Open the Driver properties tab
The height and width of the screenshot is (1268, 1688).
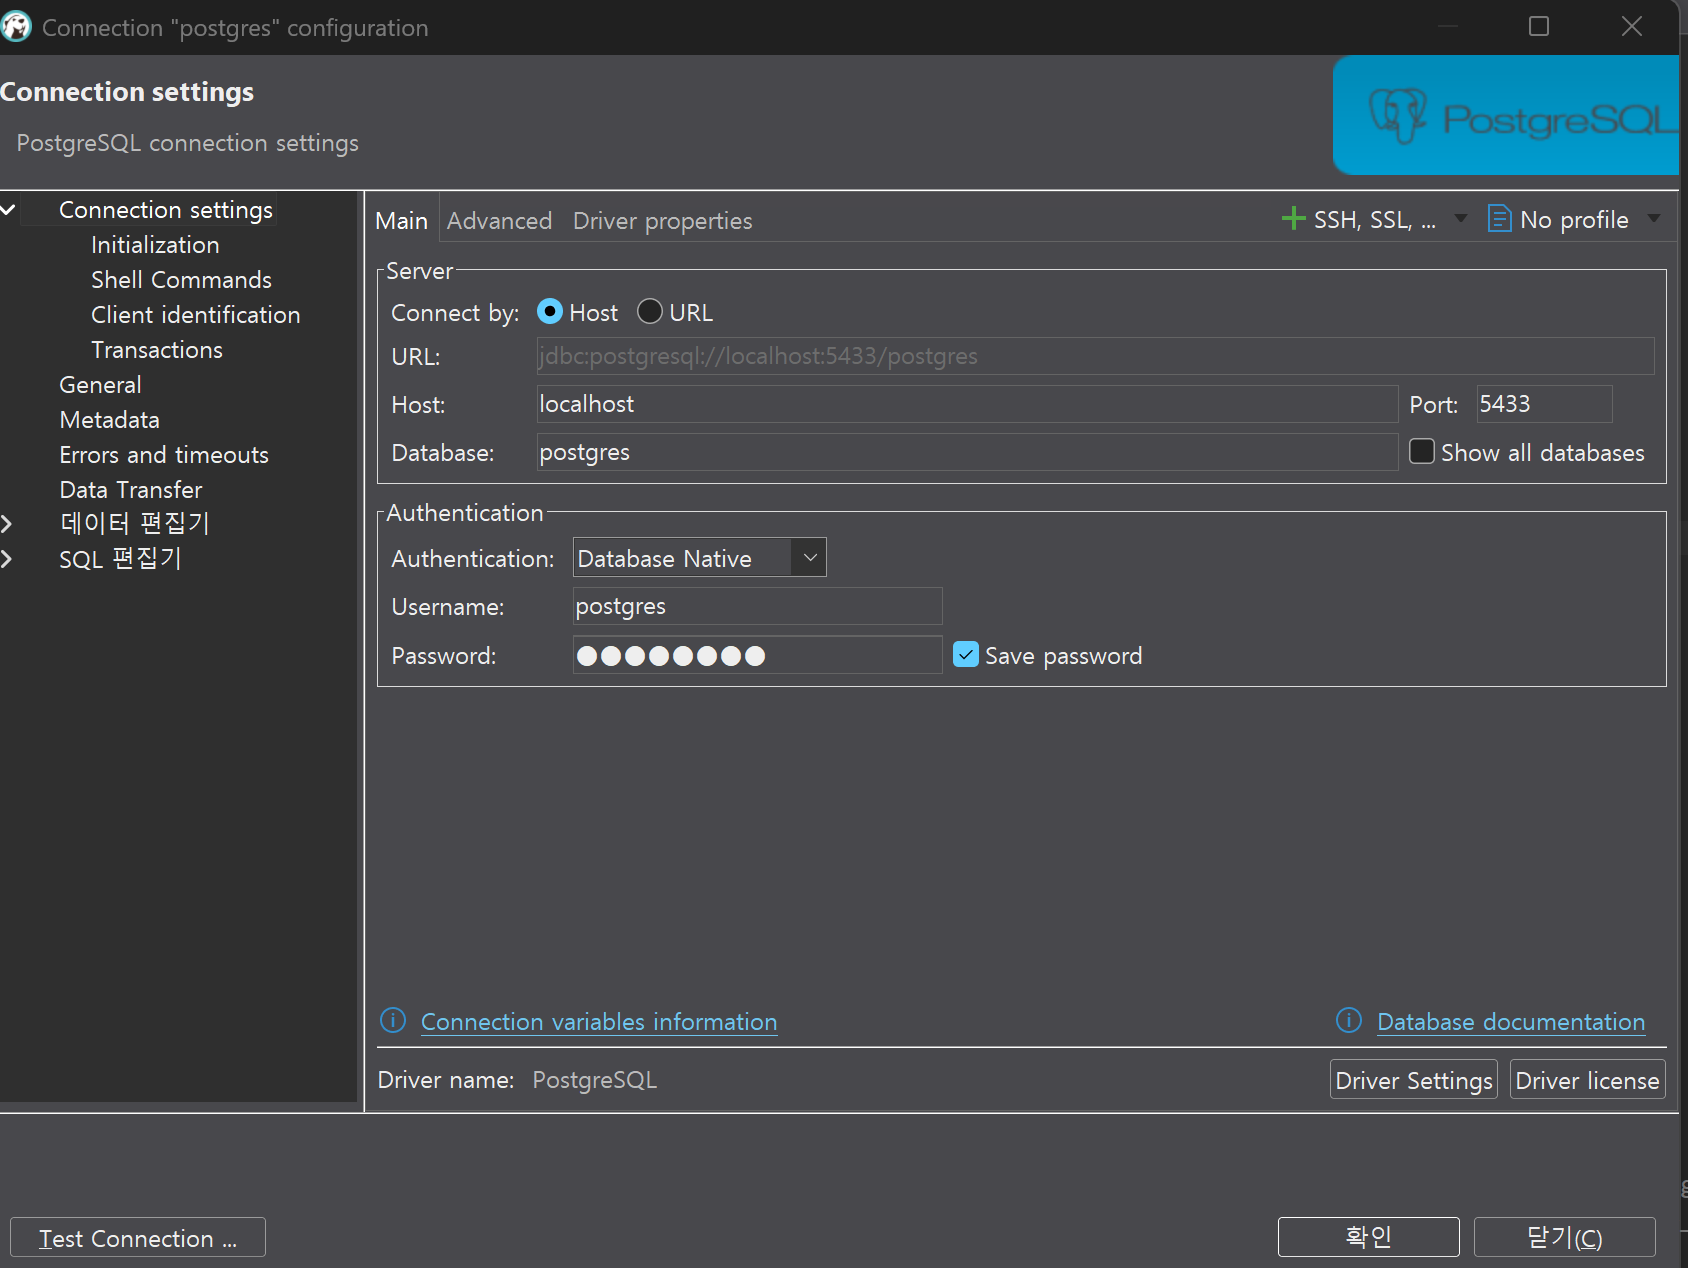662,220
